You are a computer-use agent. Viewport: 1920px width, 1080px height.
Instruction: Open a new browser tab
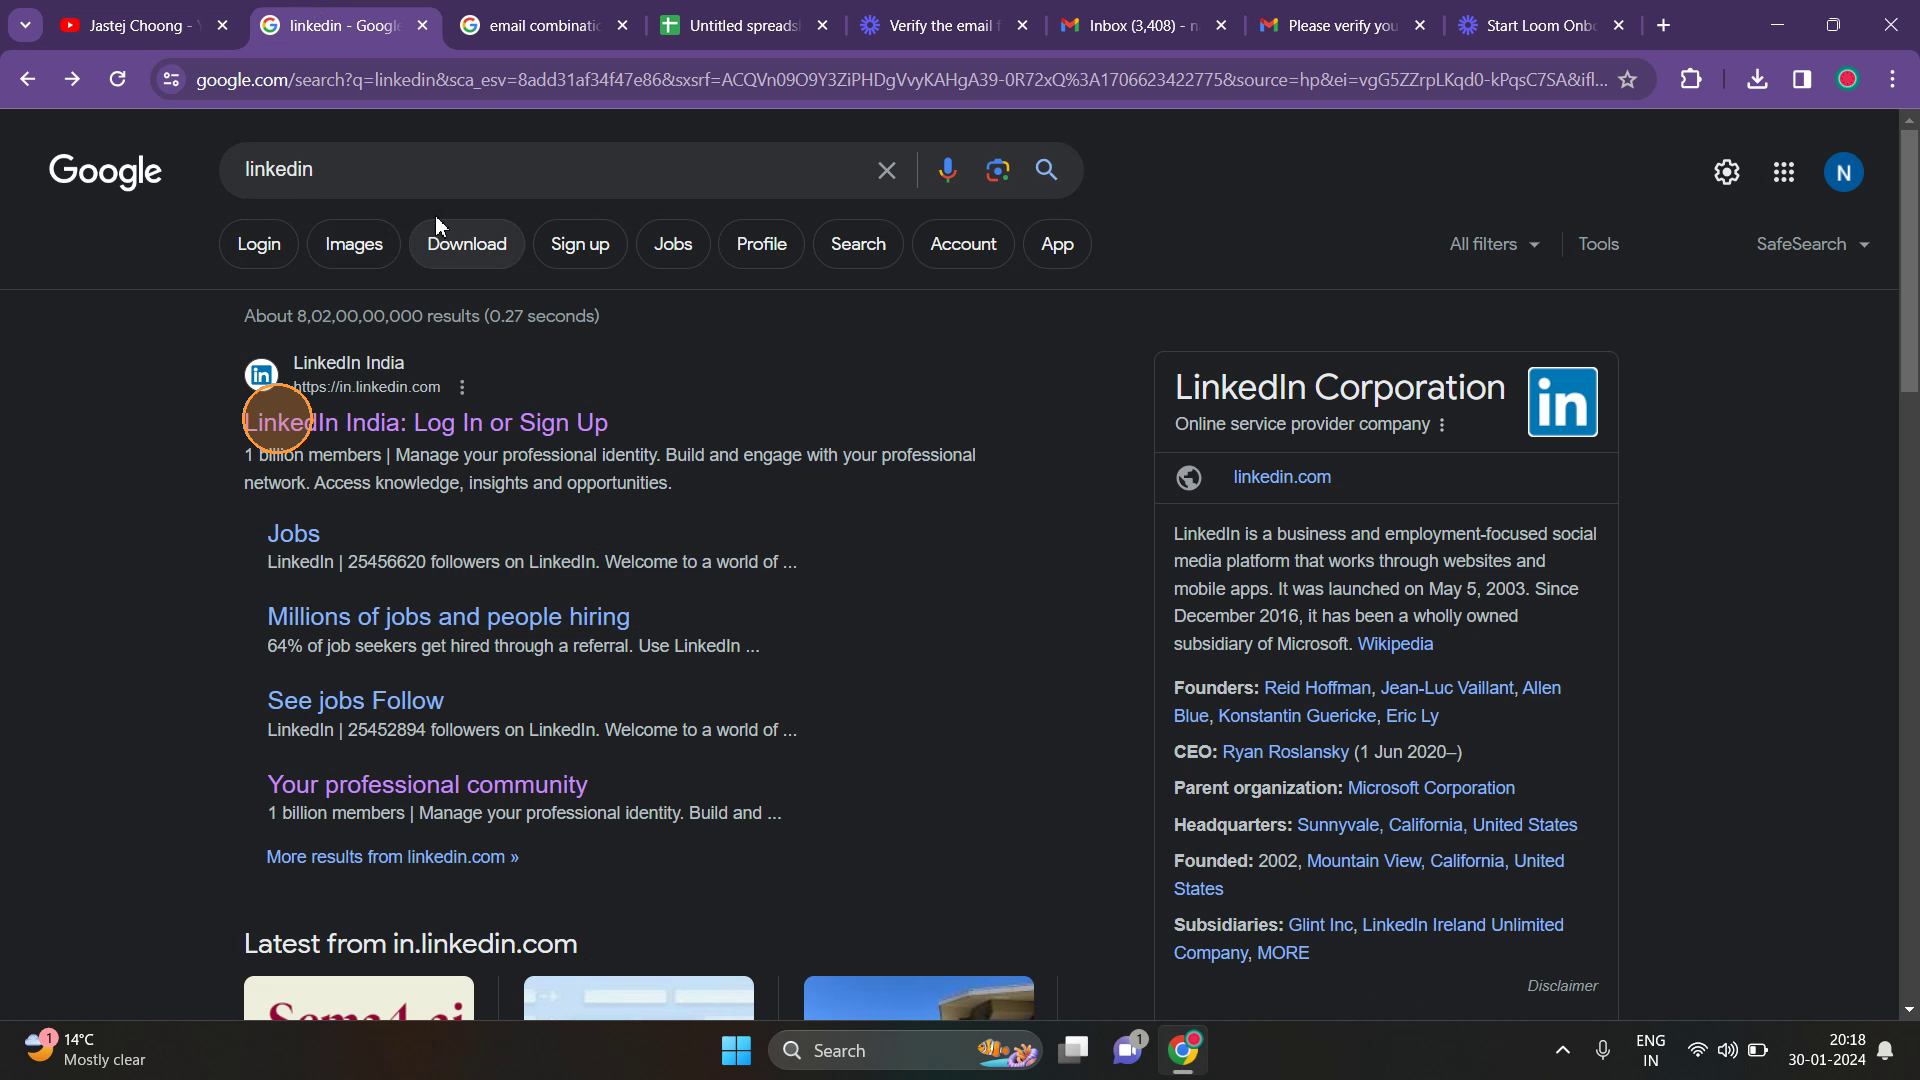pos(1663,25)
